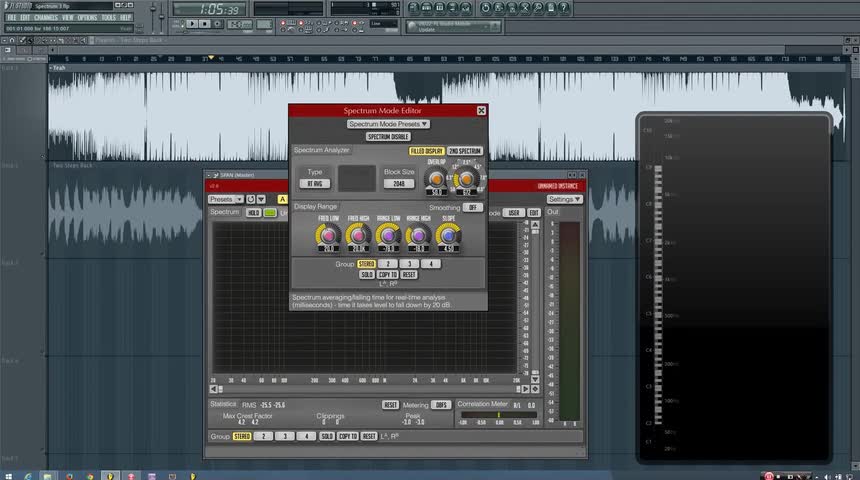This screenshot has height=480, width=860.
Task: Click SPAN vertical range down arrow
Action: 535,379
